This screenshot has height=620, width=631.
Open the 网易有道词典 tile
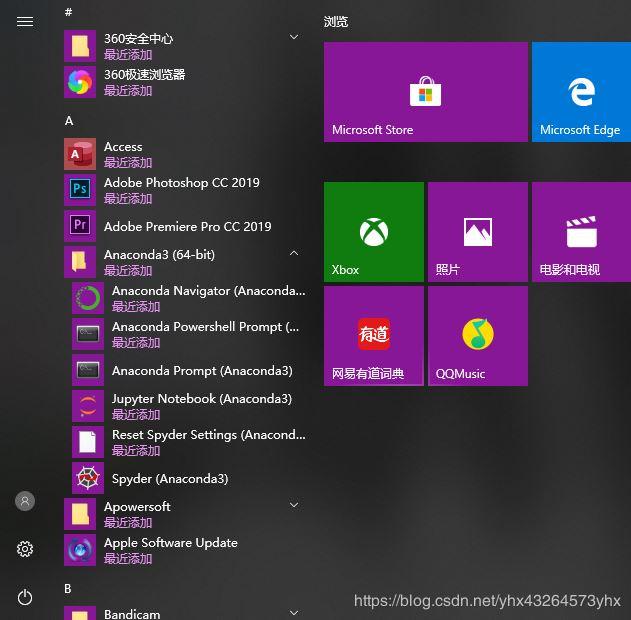374,336
